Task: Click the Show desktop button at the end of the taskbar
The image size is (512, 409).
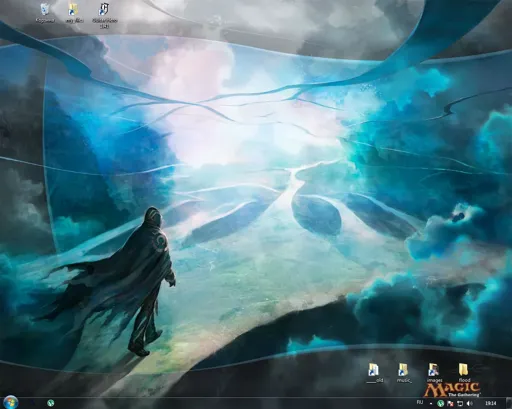Action: click(x=509, y=403)
